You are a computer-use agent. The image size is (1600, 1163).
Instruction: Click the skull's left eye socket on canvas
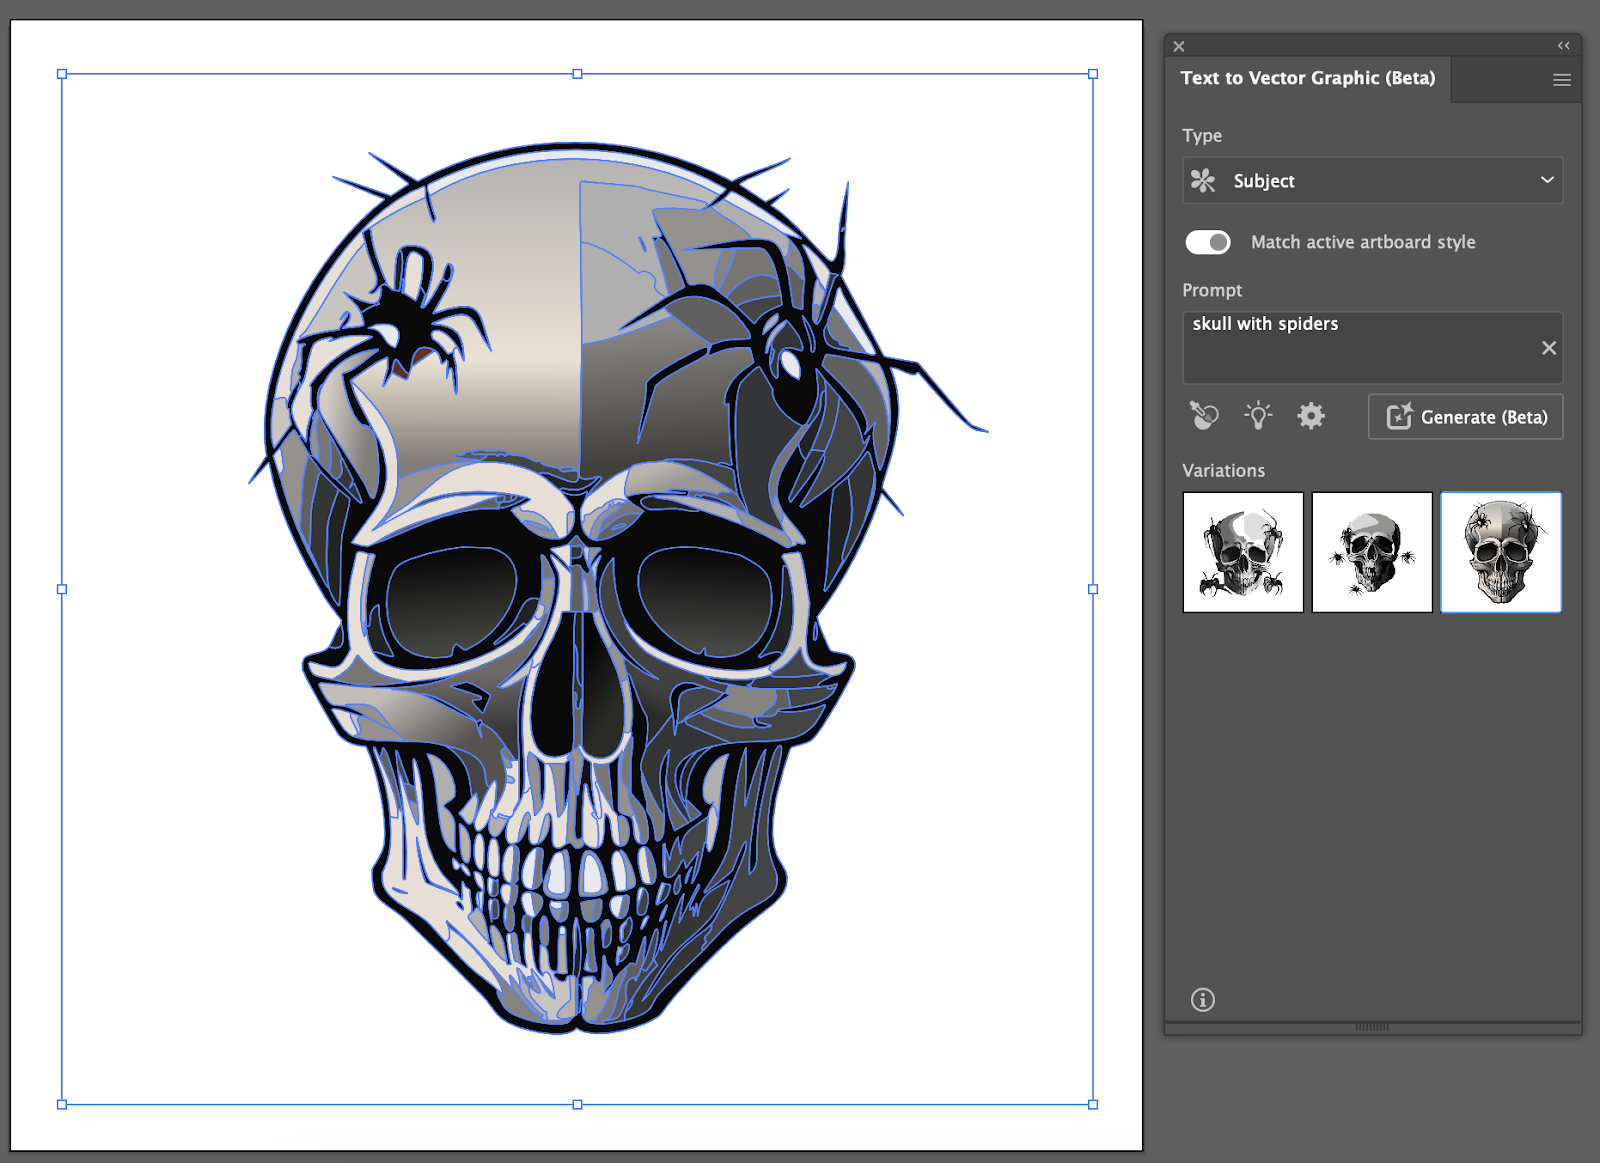click(453, 603)
